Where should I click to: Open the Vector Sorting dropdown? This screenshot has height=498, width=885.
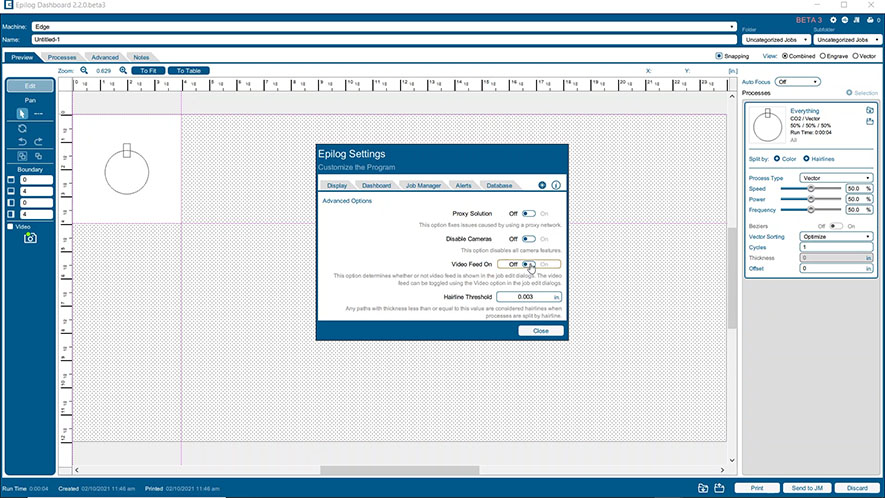pyautogui.click(x=837, y=237)
